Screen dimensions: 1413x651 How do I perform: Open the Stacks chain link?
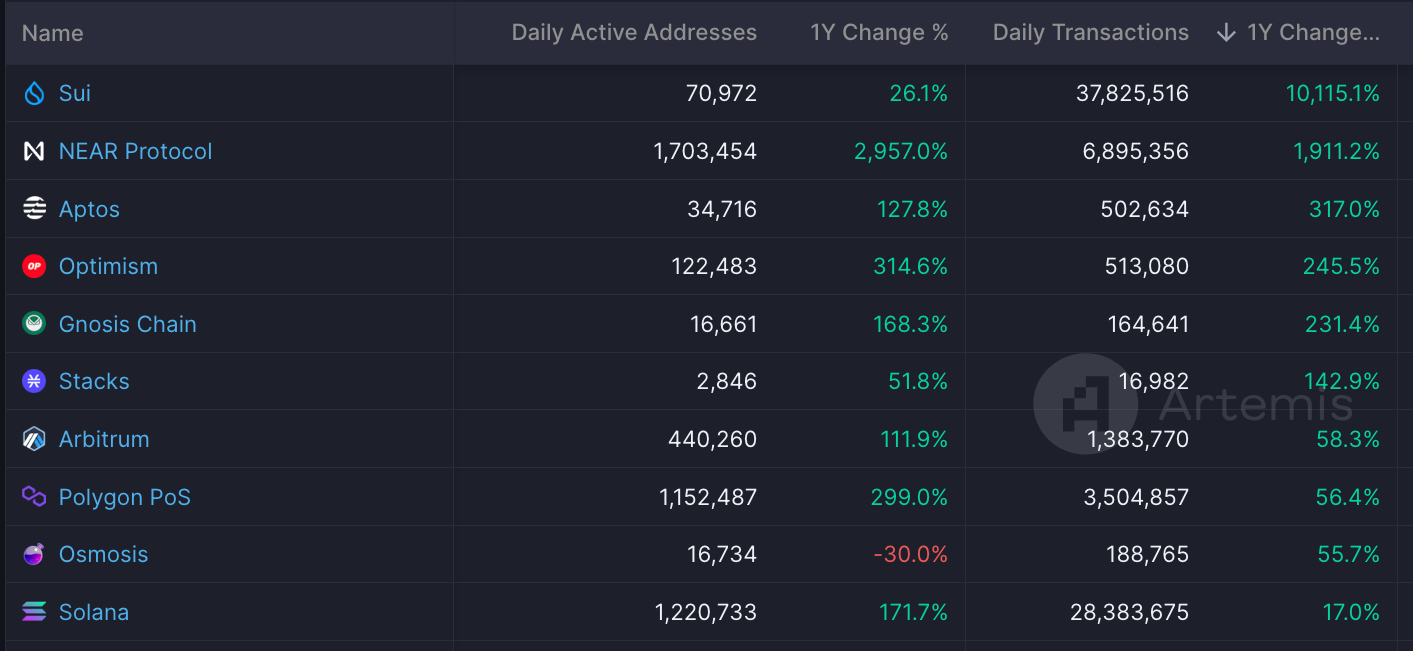click(94, 381)
